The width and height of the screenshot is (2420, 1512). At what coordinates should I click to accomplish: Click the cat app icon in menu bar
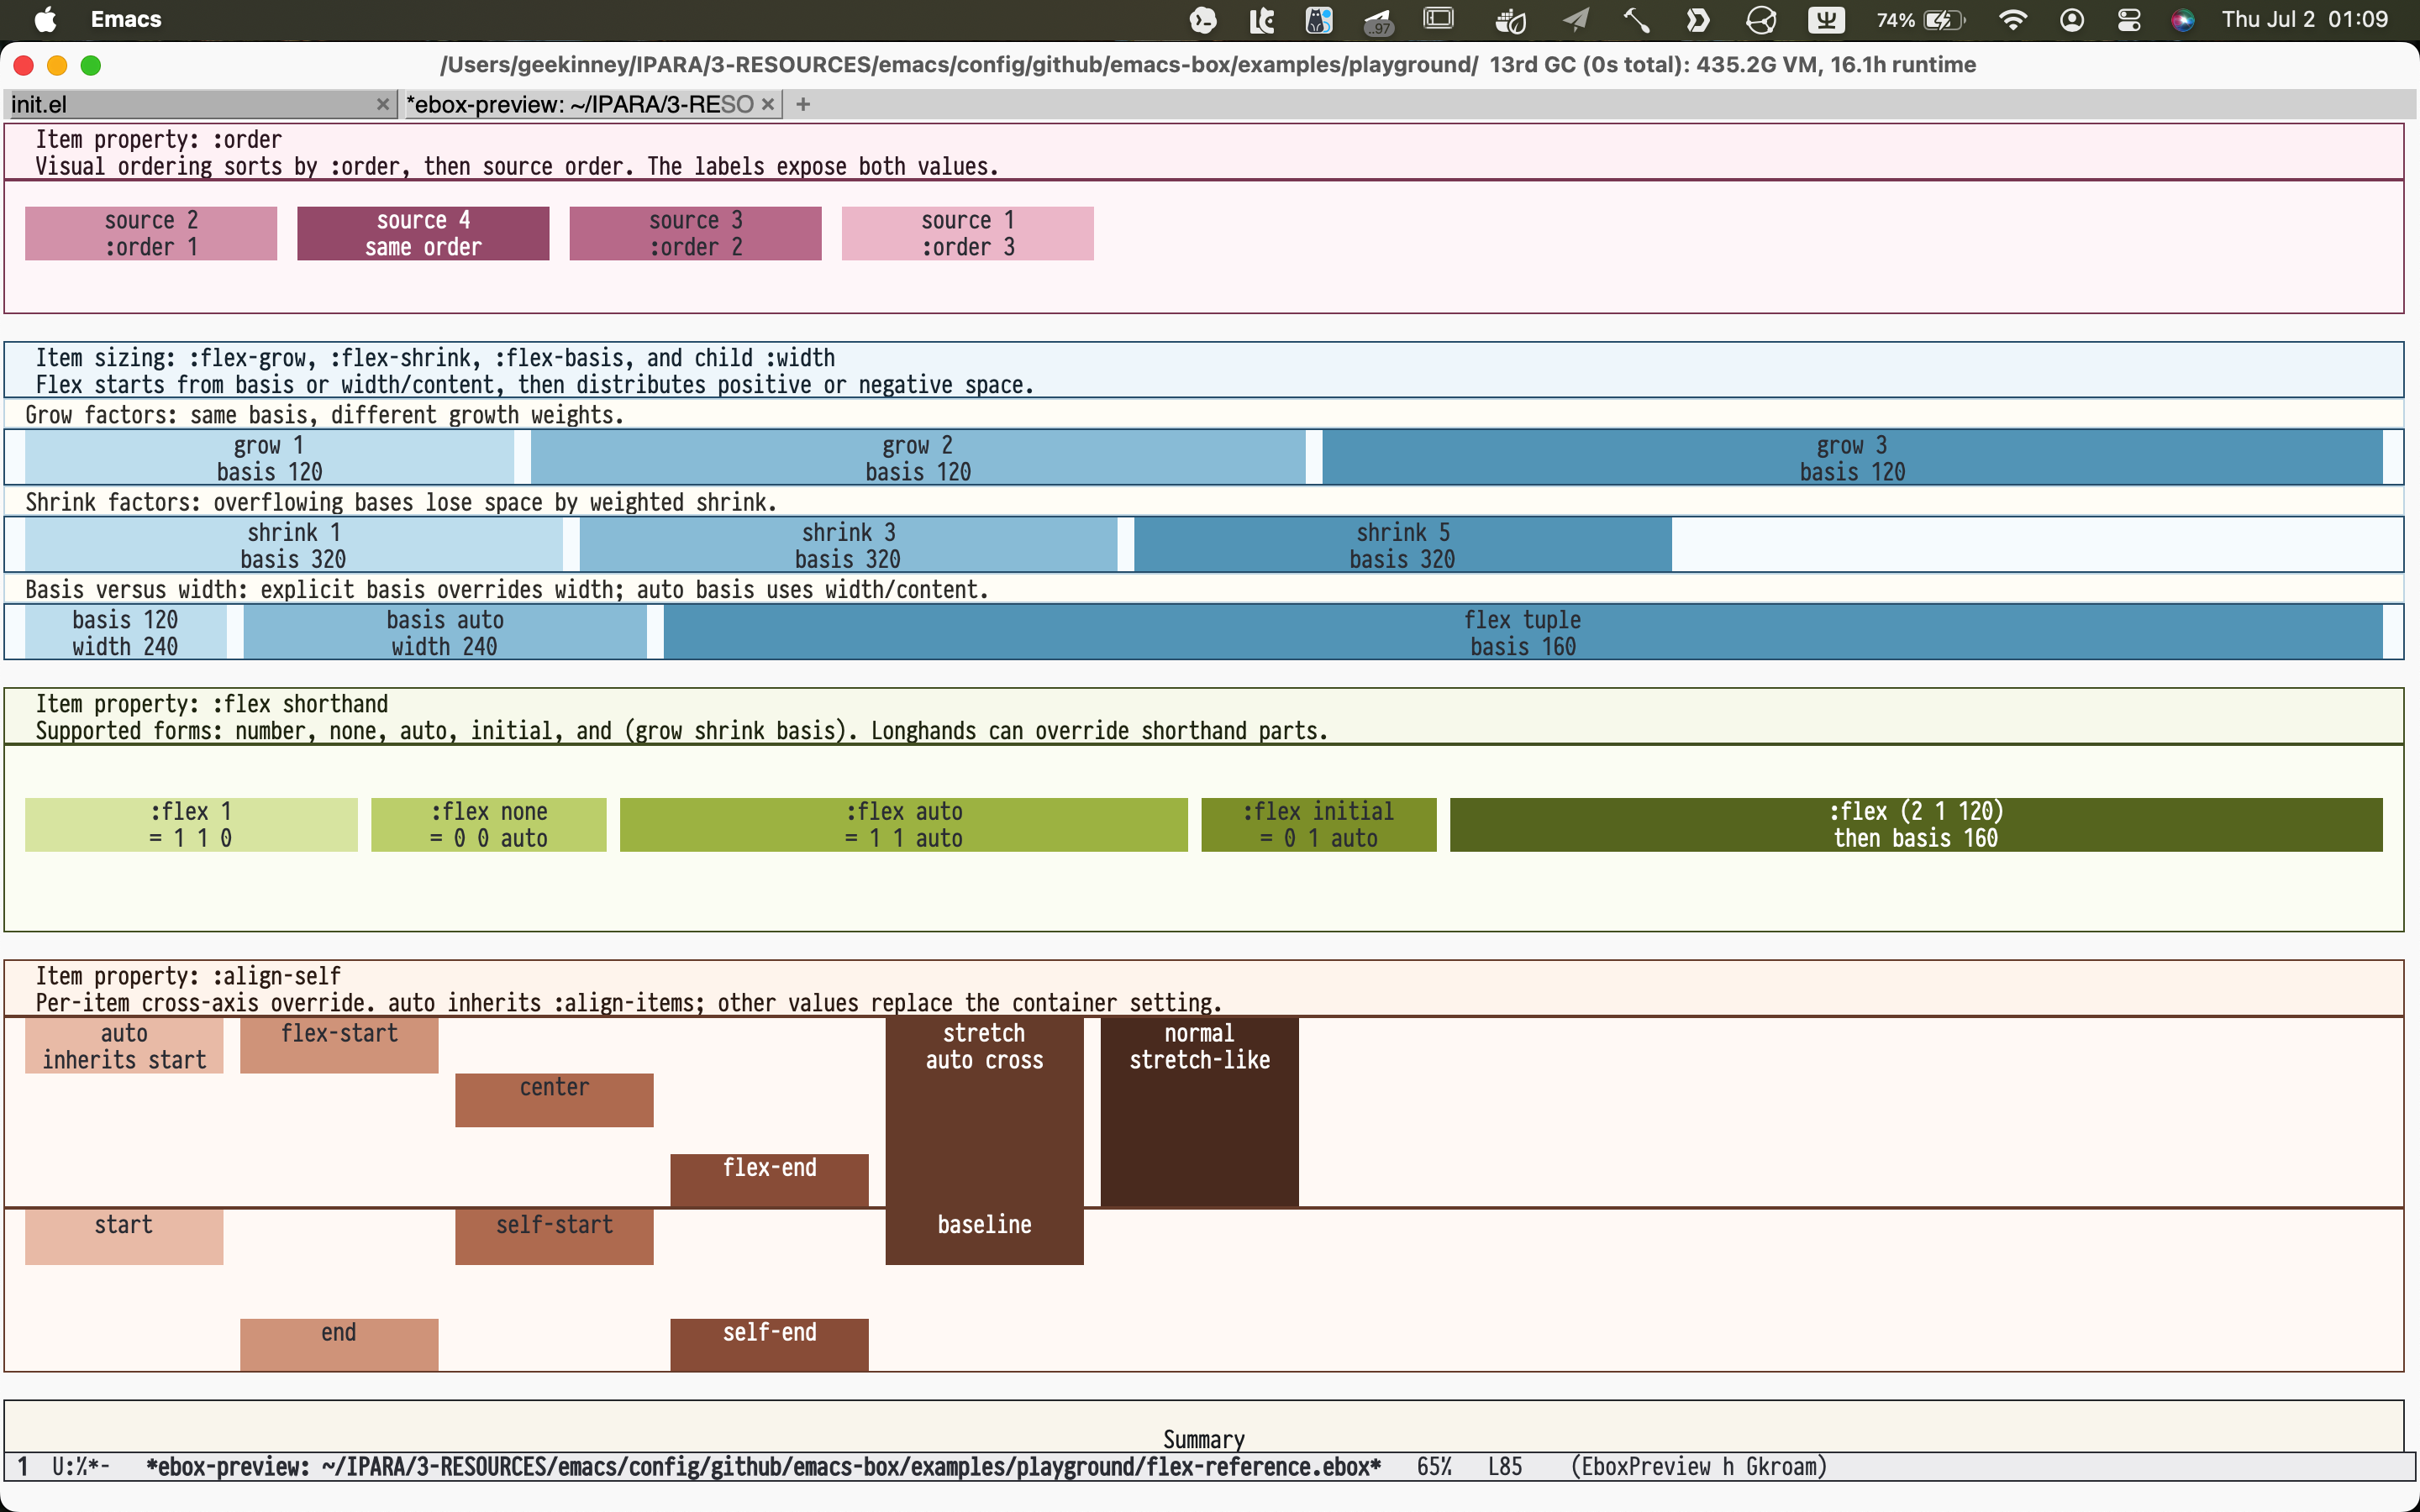tap(1319, 19)
